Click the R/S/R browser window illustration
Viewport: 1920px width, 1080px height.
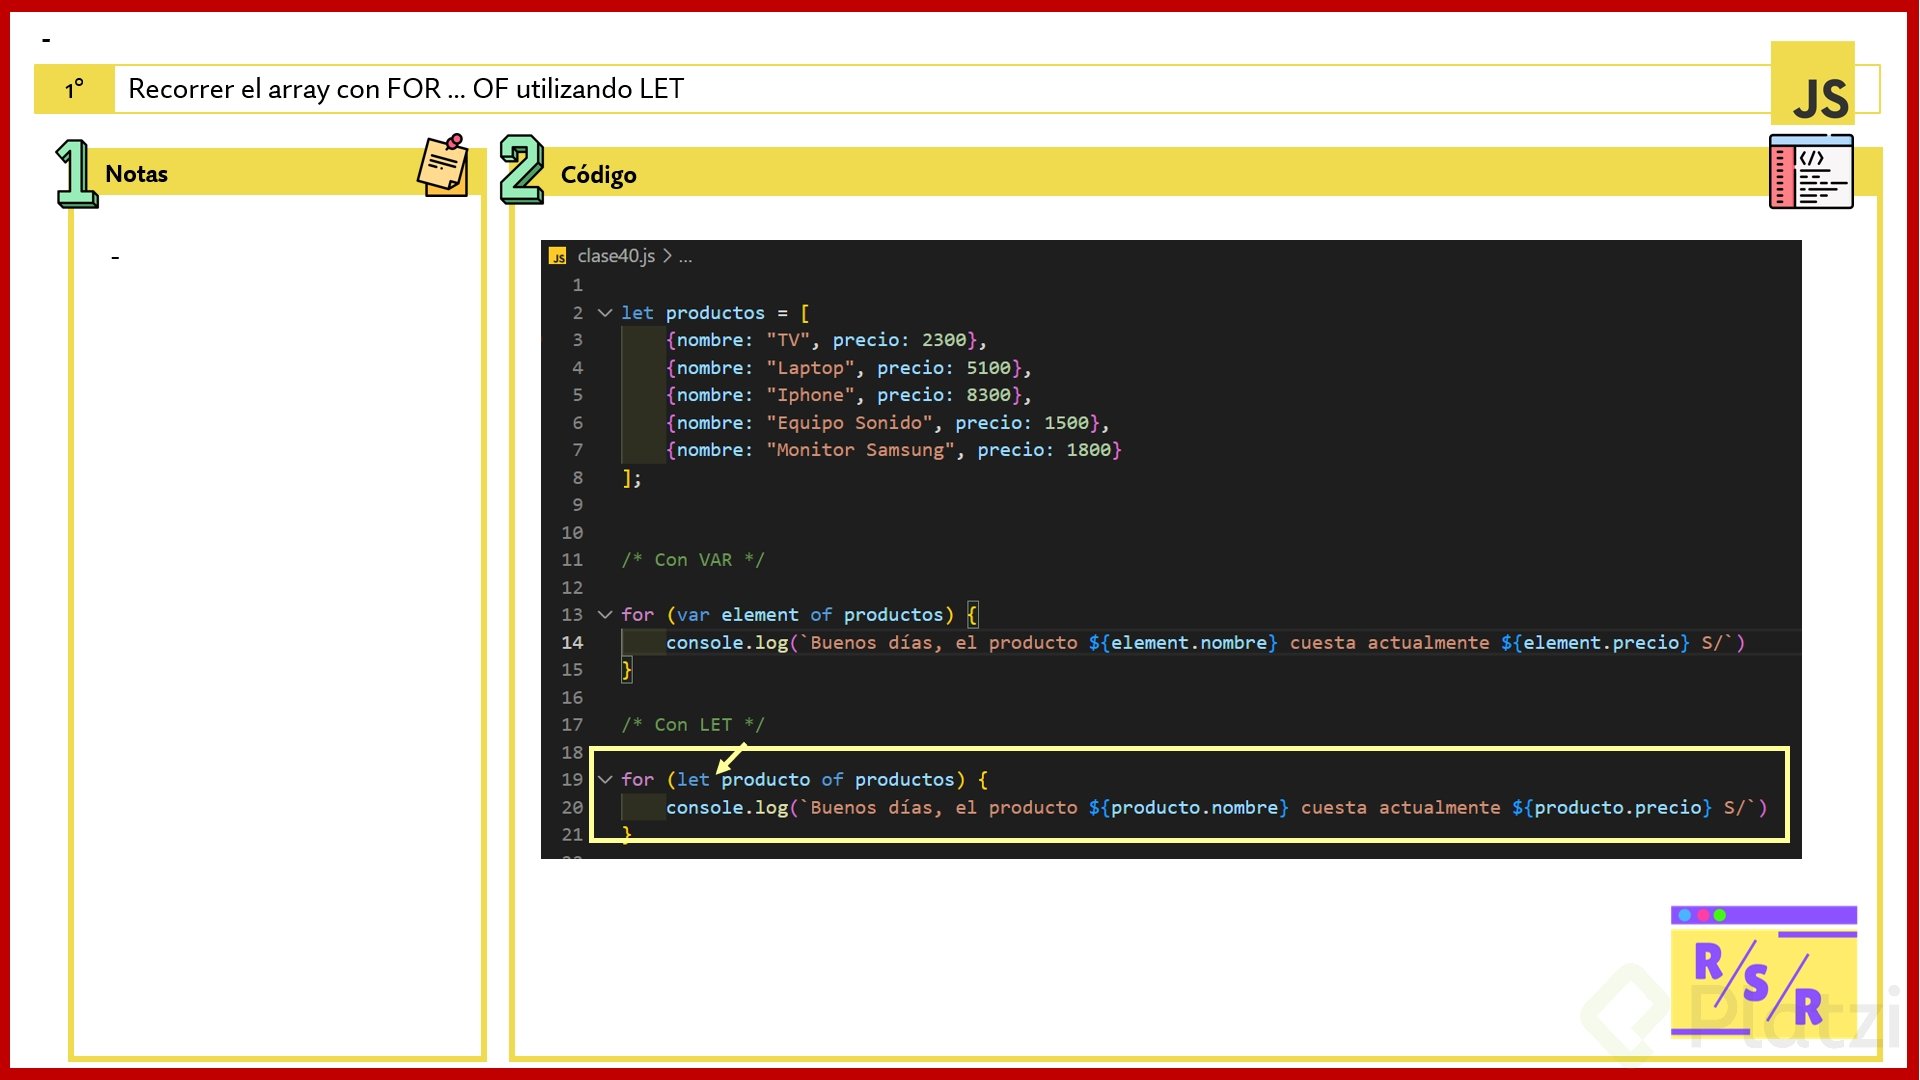(1763, 972)
